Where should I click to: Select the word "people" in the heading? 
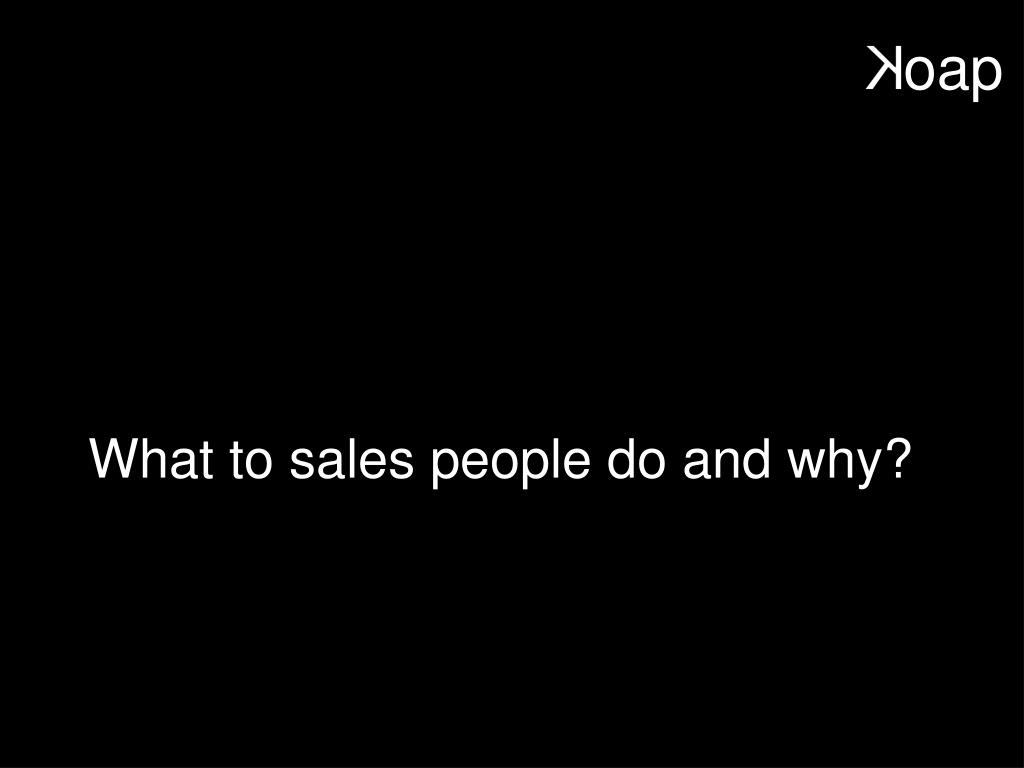511,463
